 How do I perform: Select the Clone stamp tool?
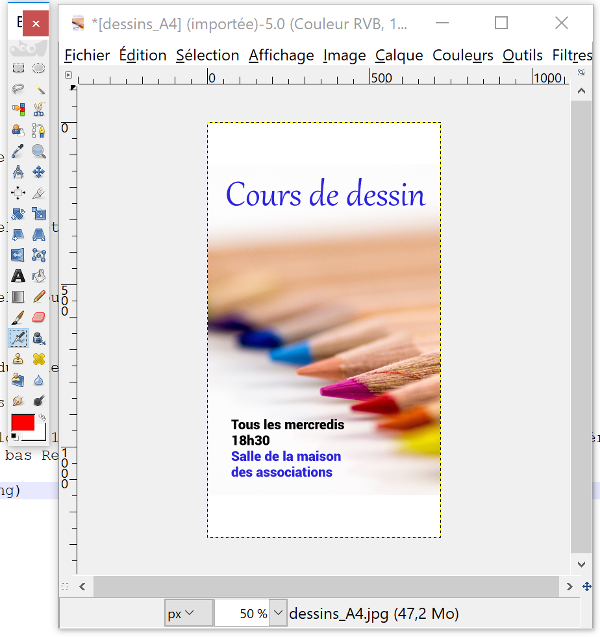pos(18,359)
